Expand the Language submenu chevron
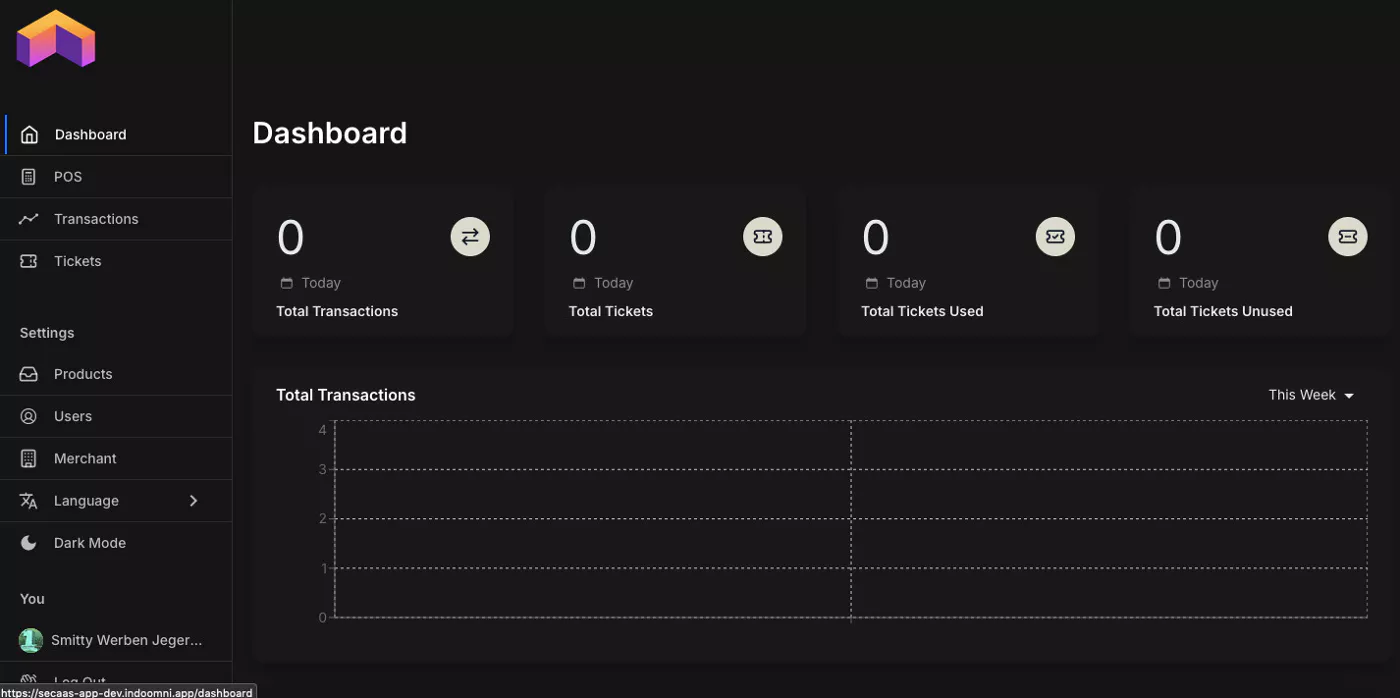Image resolution: width=1400 pixels, height=698 pixels. [194, 500]
